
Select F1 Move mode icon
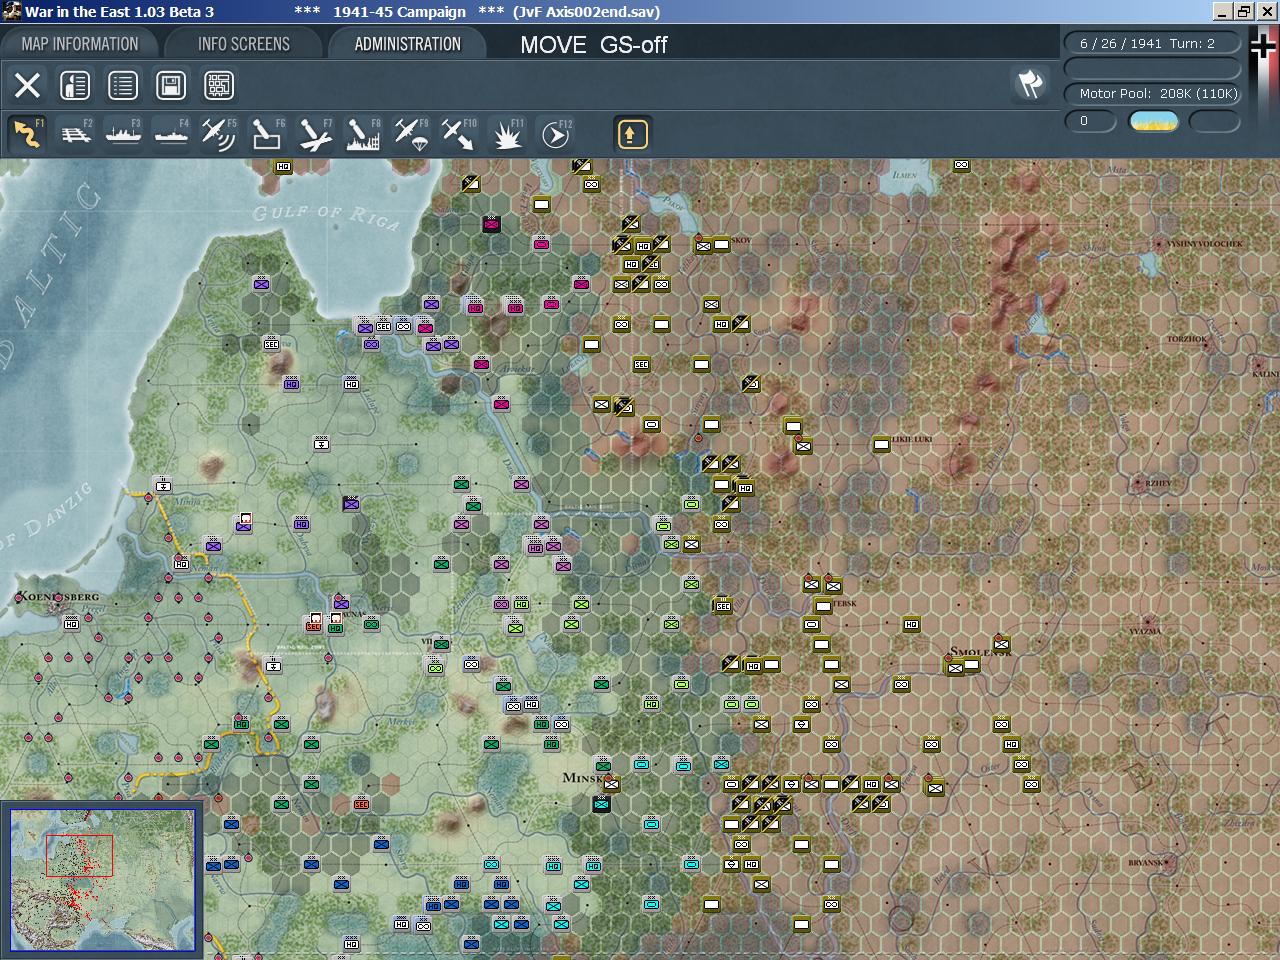[x=27, y=133]
